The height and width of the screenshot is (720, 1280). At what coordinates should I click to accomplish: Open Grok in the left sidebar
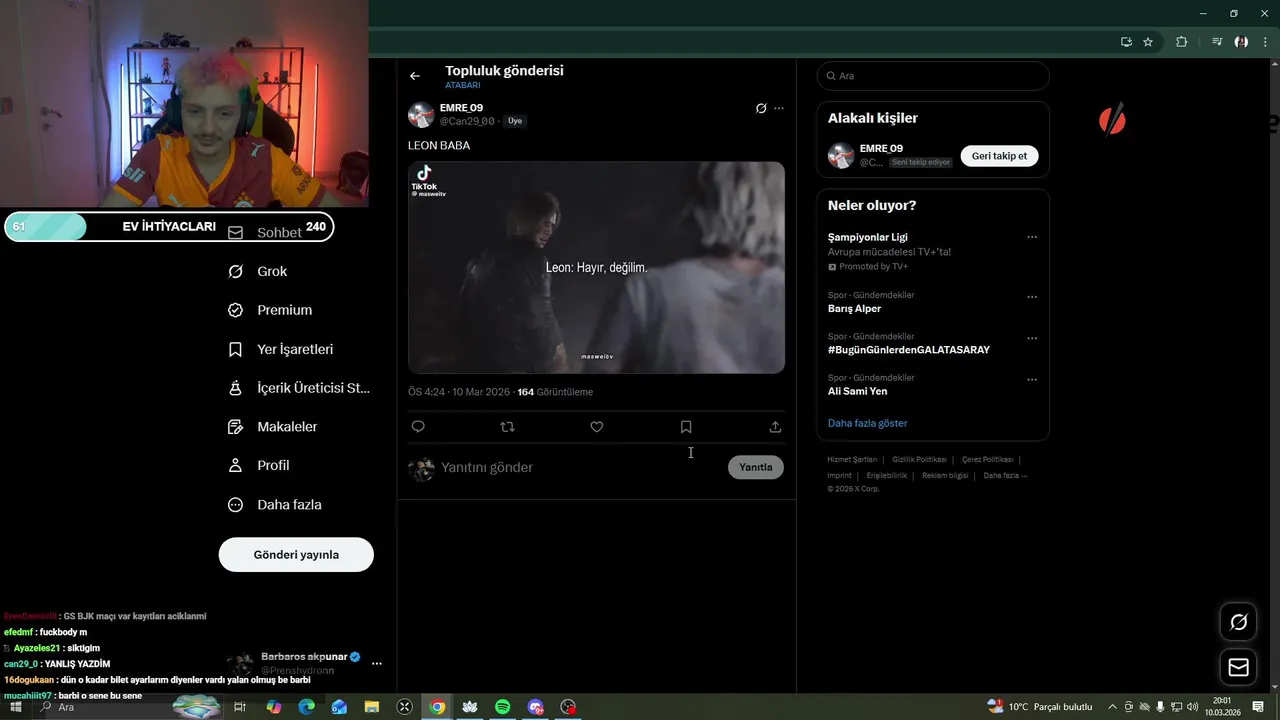258,271
